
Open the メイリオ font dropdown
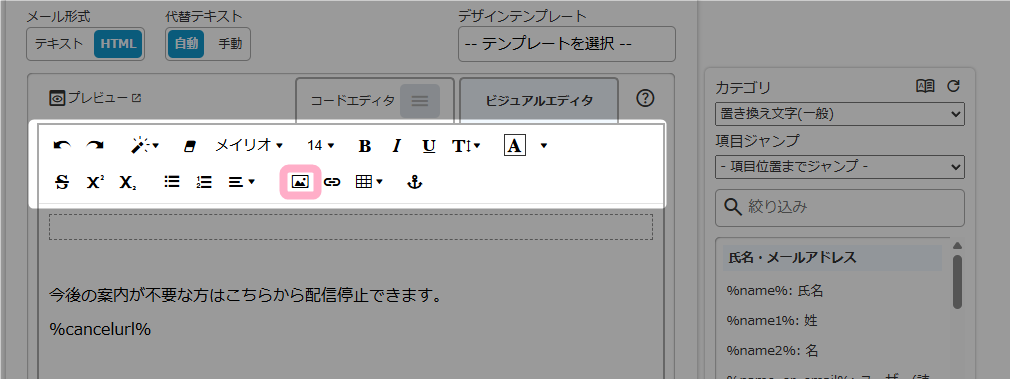click(x=249, y=146)
